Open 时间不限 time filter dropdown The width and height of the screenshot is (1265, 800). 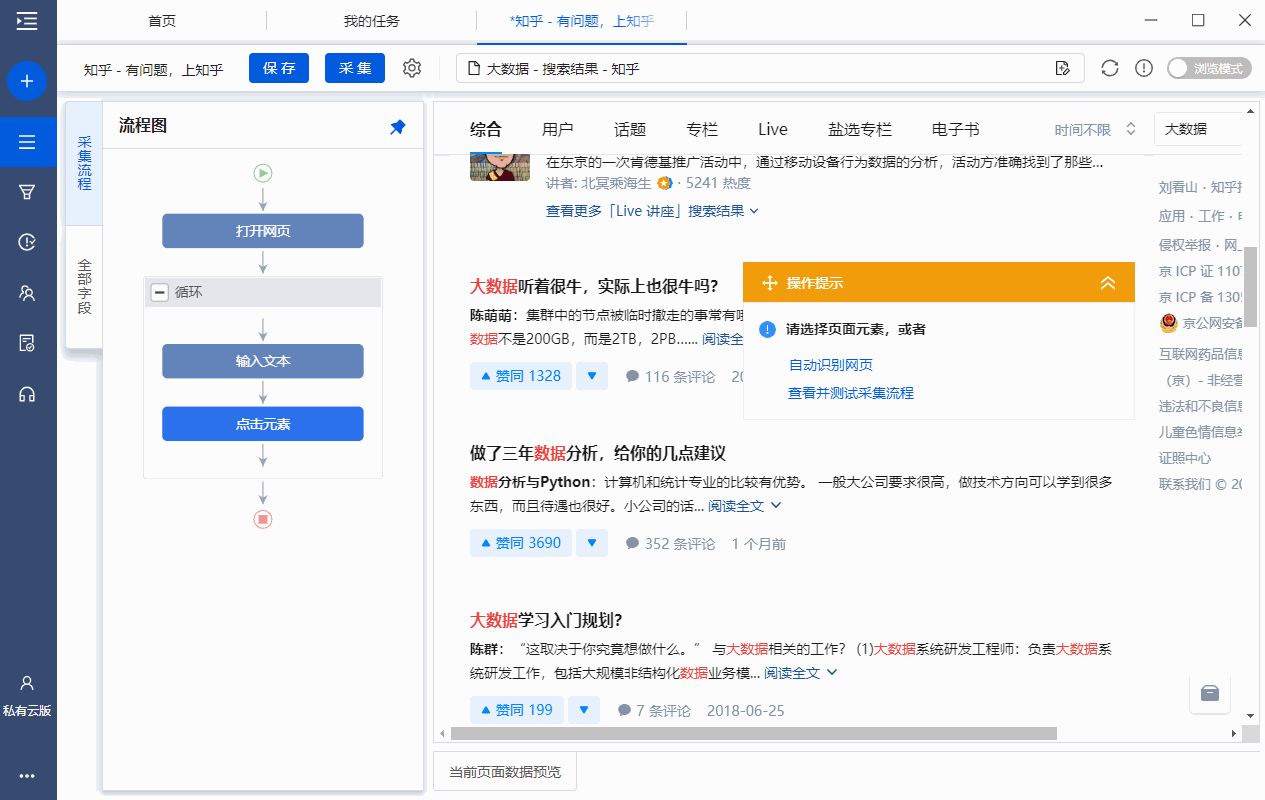click(x=1096, y=129)
